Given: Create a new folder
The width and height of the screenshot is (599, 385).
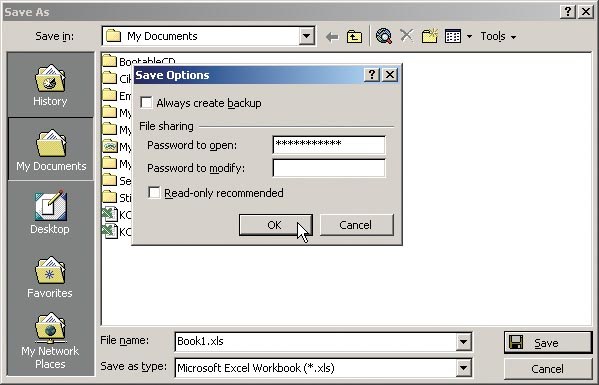Looking at the screenshot, I should coord(429,36).
